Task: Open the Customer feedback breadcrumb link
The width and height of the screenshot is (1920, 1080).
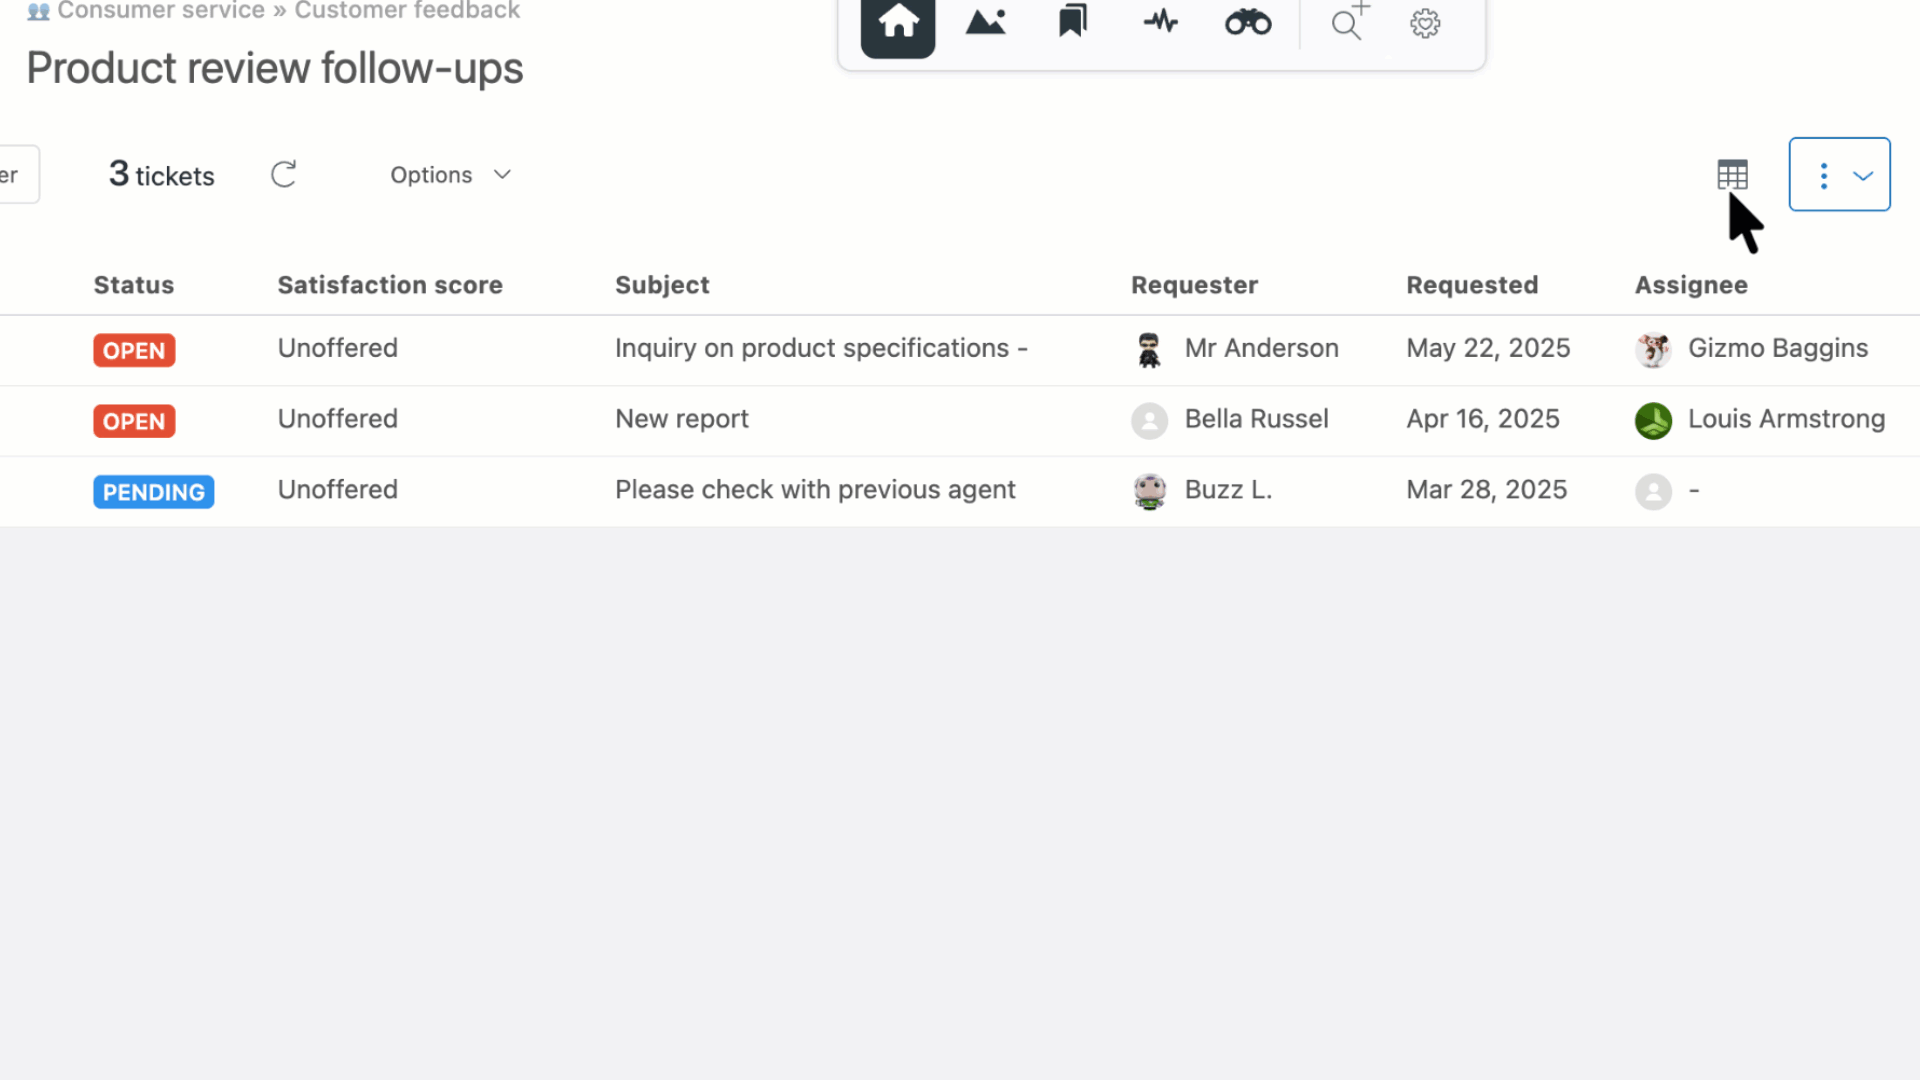Action: tap(407, 11)
